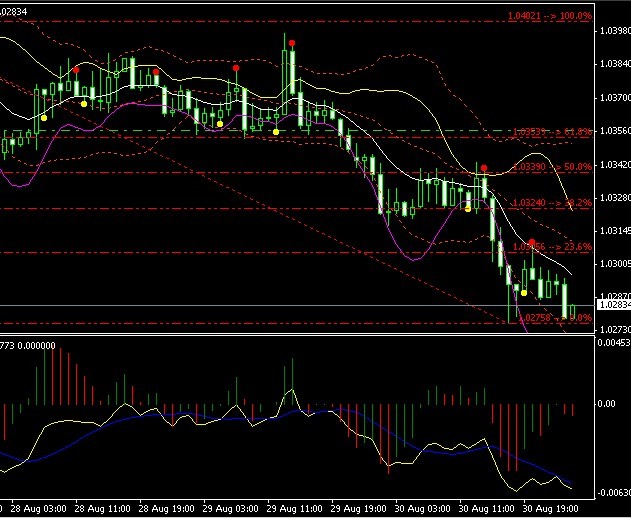The image size is (631, 518).
Task: Click the 29 Aug 19:00 time label
Action: (x=359, y=508)
